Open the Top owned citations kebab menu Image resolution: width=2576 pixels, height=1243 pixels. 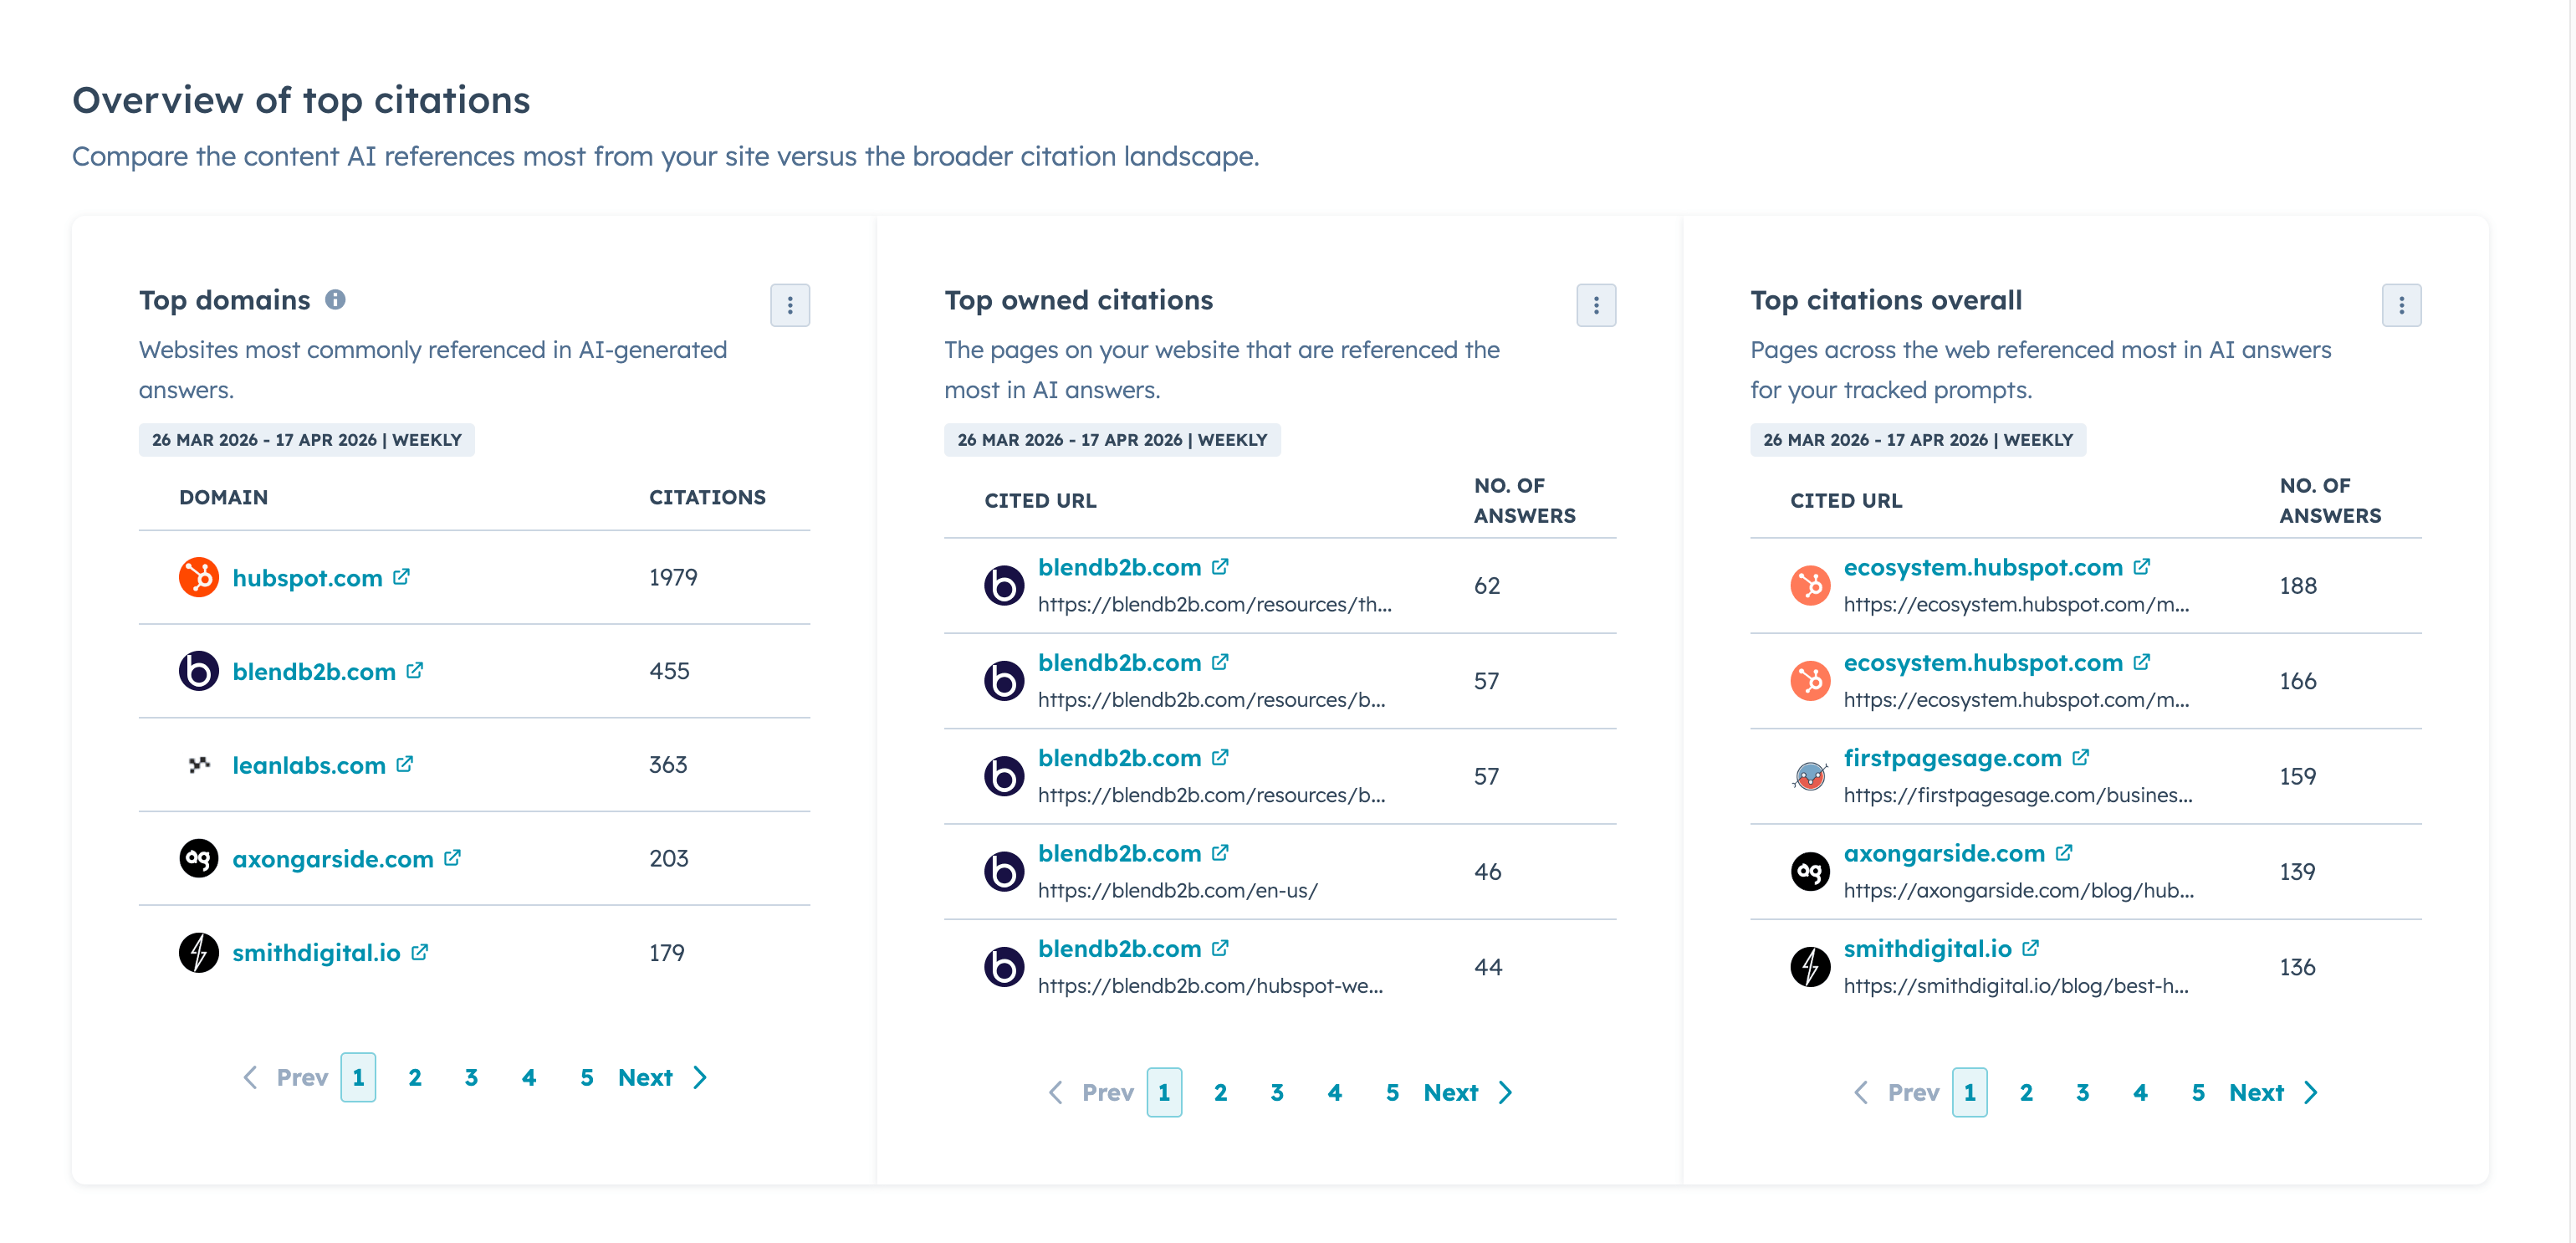1596,305
